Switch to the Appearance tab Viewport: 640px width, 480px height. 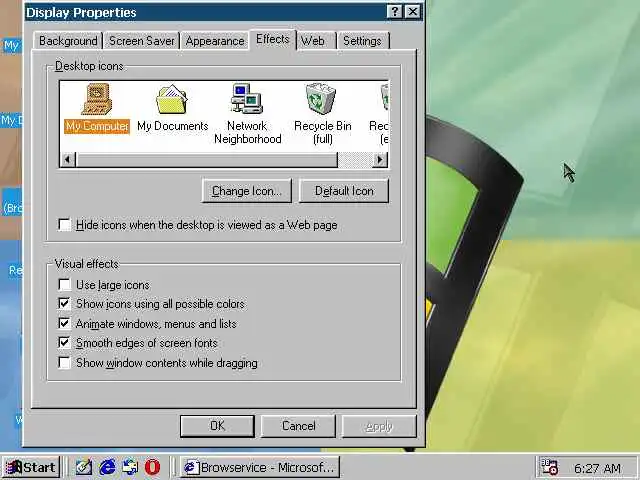[215, 41]
